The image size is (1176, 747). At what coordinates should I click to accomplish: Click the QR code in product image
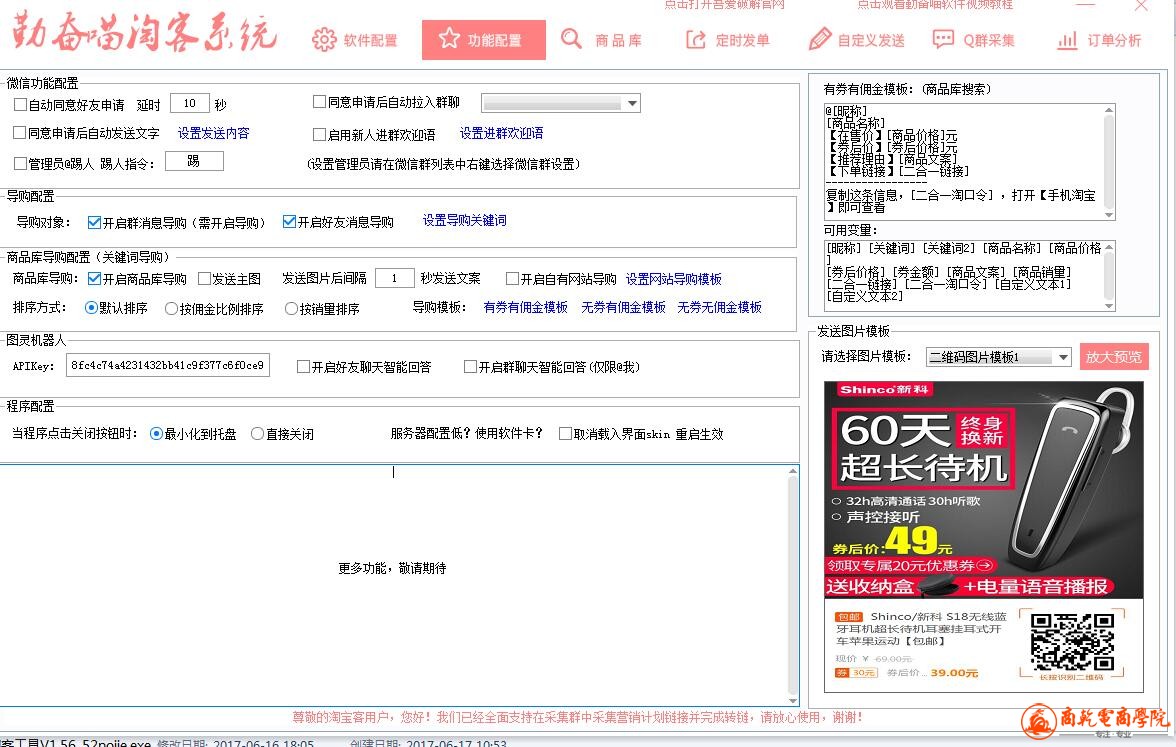(x=1072, y=642)
